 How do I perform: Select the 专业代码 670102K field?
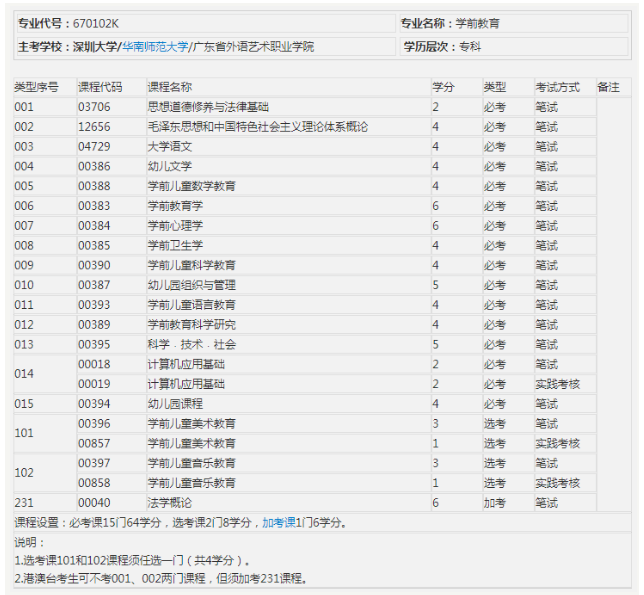click(x=205, y=23)
